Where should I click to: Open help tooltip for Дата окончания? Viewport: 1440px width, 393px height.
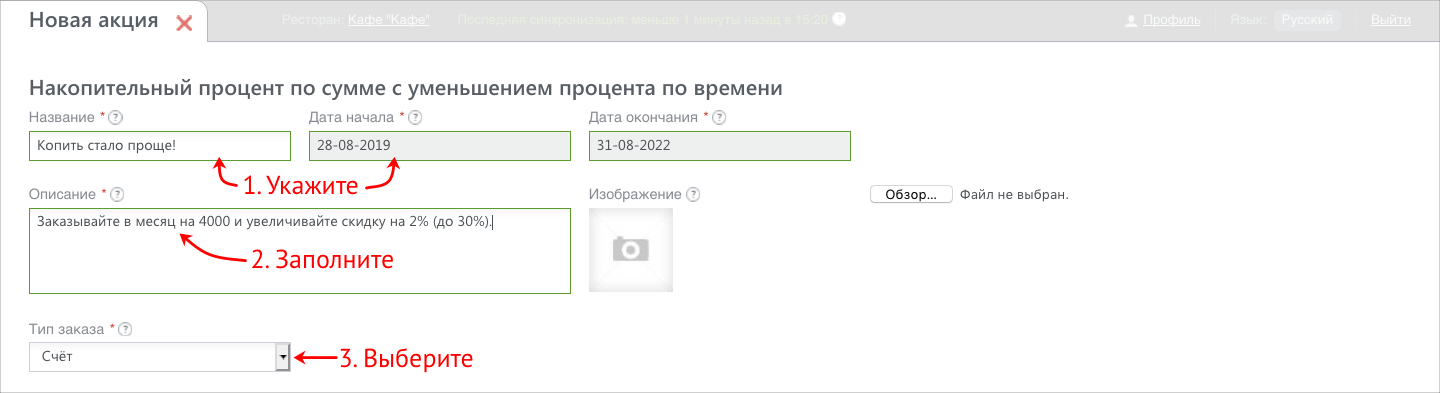tap(719, 118)
